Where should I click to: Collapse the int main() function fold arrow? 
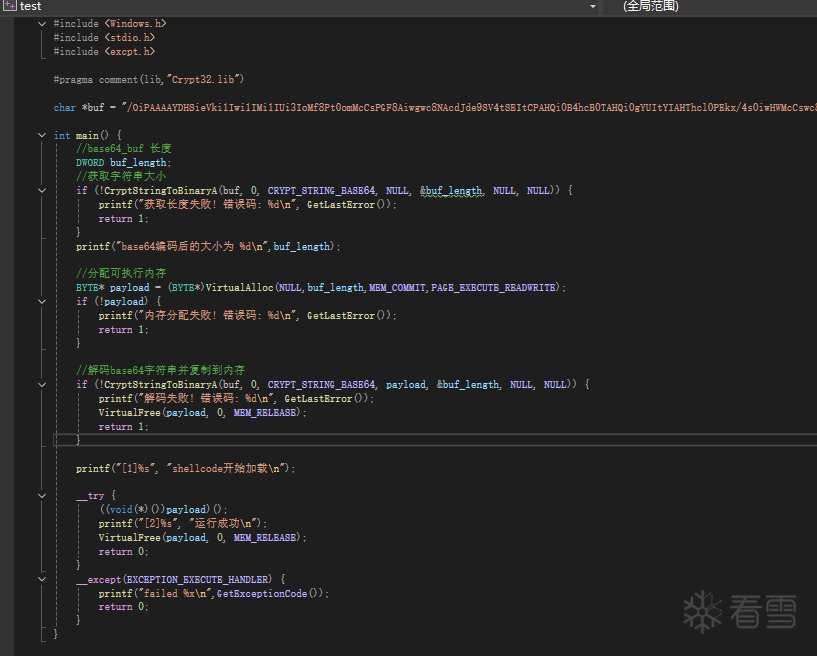coord(42,135)
